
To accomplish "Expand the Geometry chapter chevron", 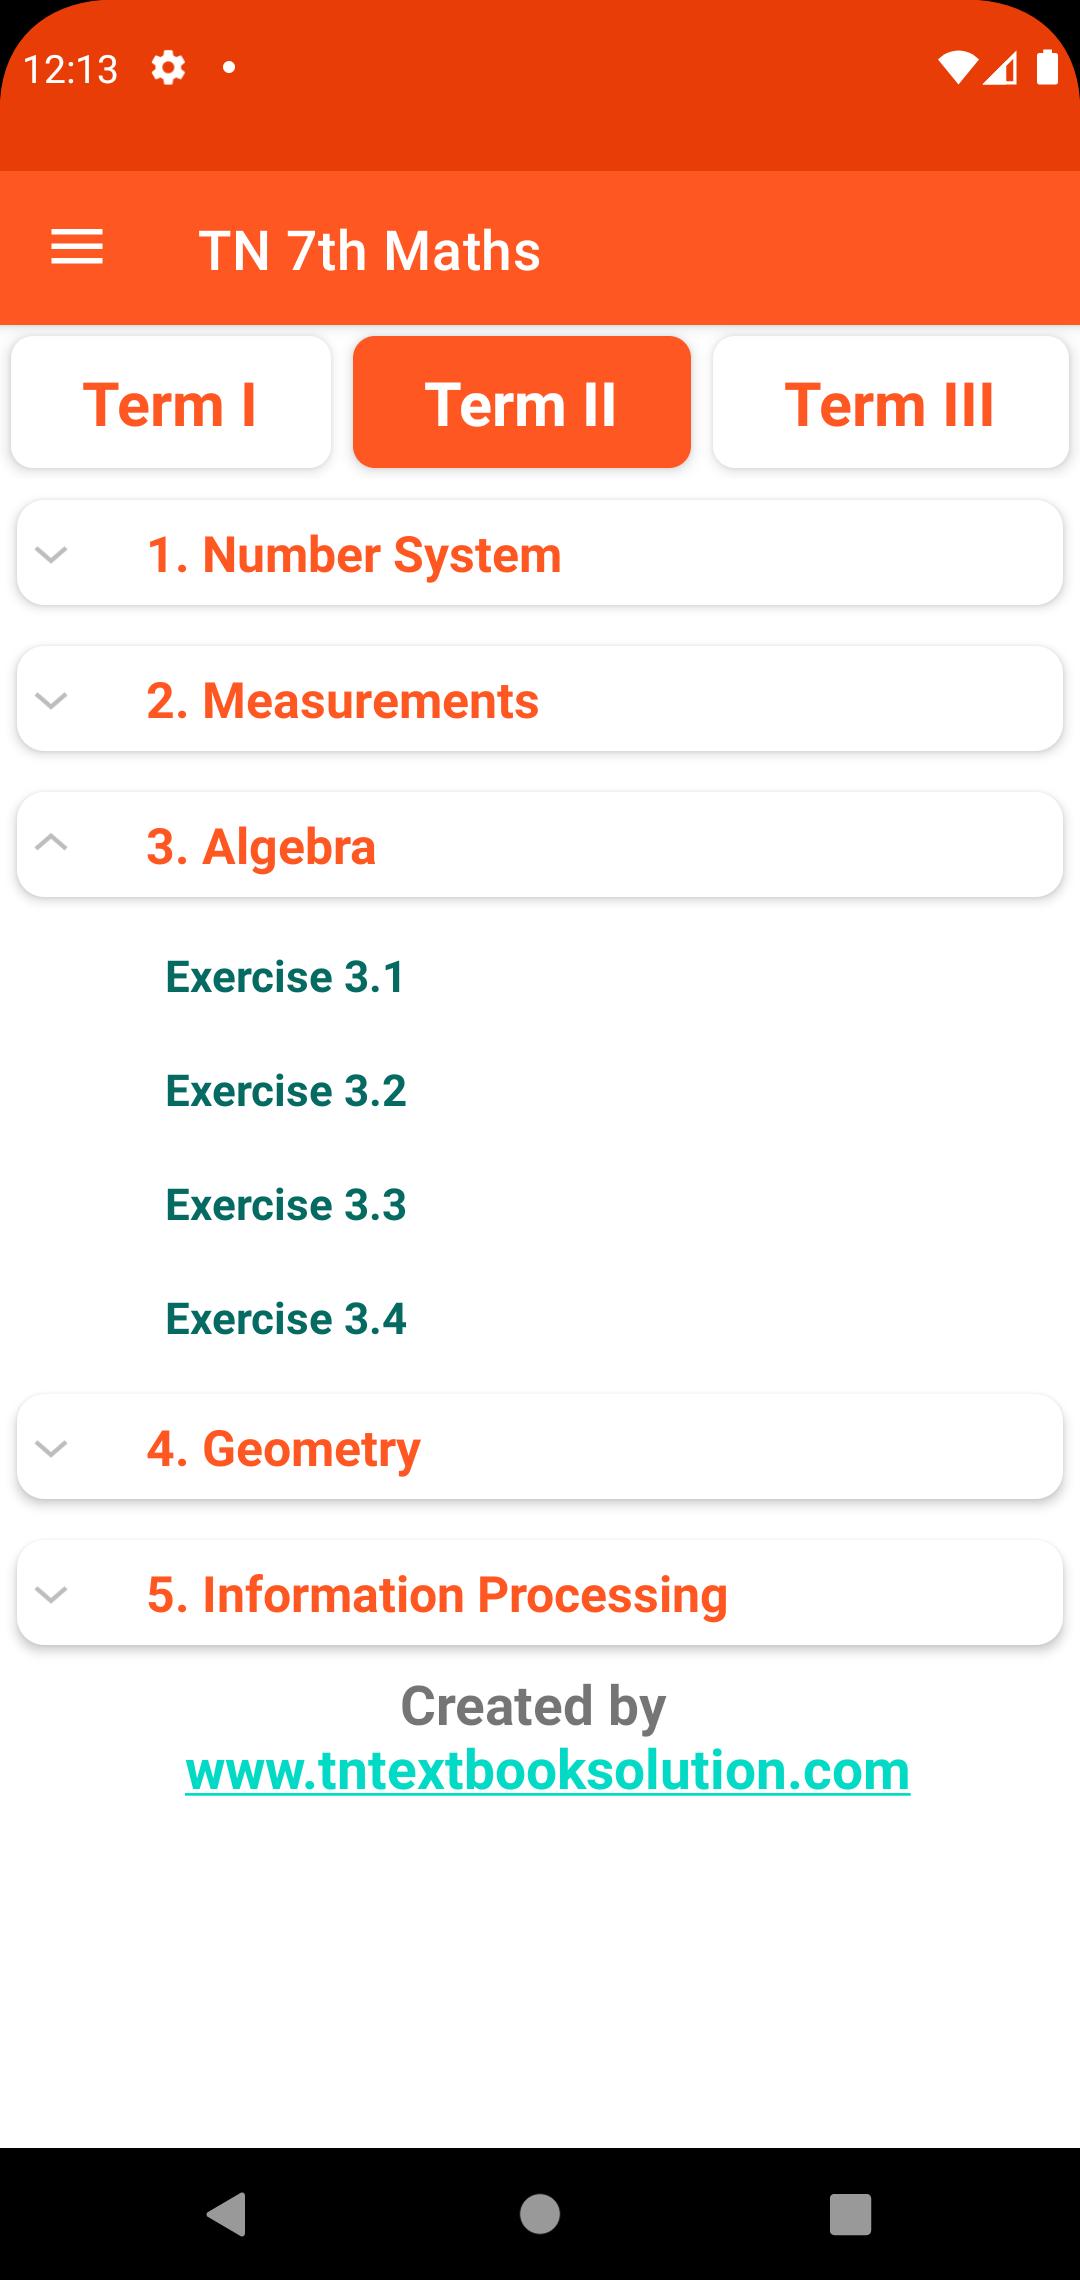I will coord(51,1448).
